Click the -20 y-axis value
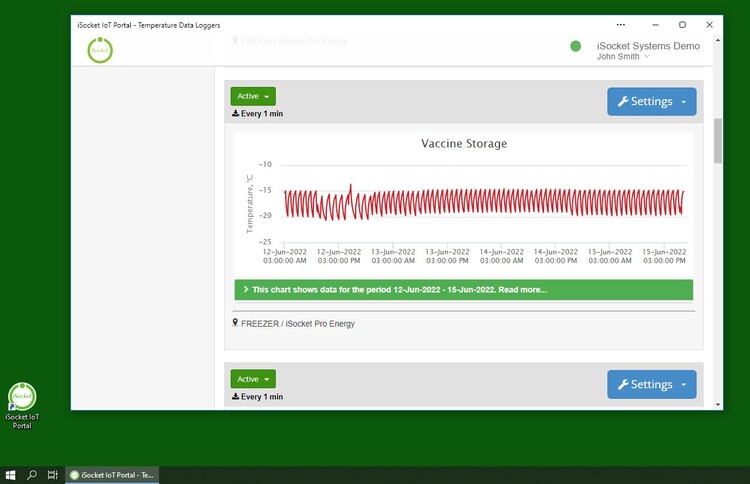Viewport: 750px width, 484px height. point(265,215)
